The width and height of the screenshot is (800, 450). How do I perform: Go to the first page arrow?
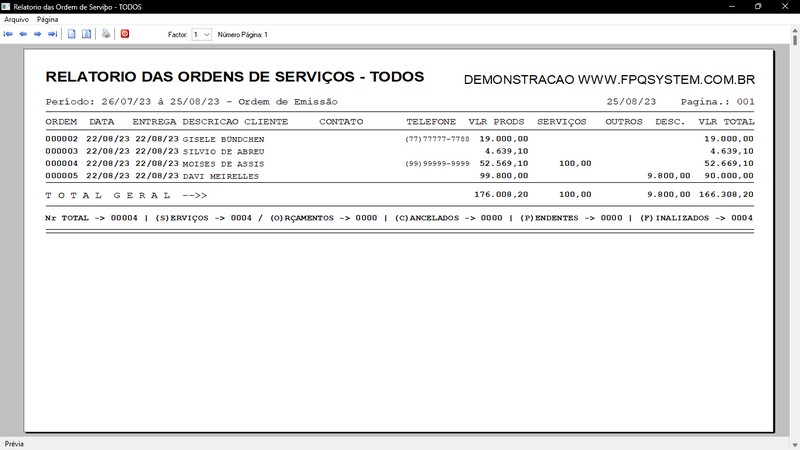(x=8, y=34)
